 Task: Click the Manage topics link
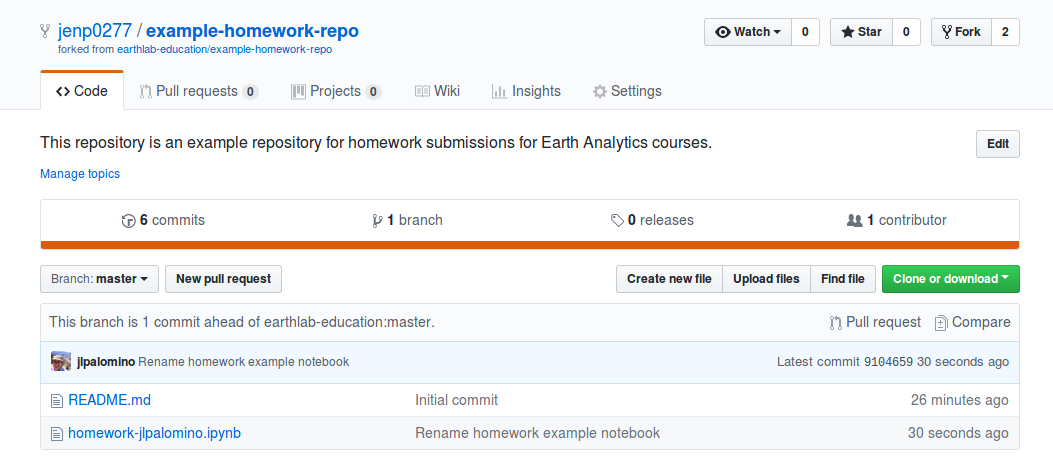point(80,173)
